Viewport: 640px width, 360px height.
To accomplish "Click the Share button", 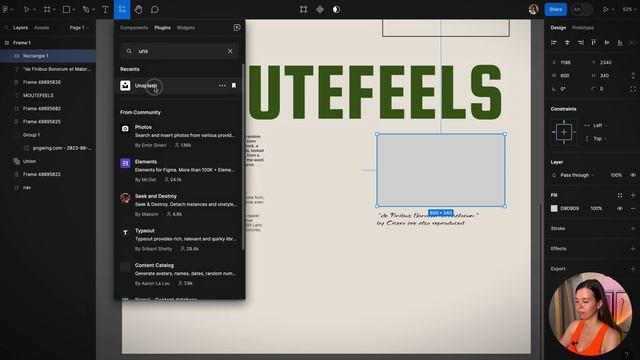I will tap(556, 9).
